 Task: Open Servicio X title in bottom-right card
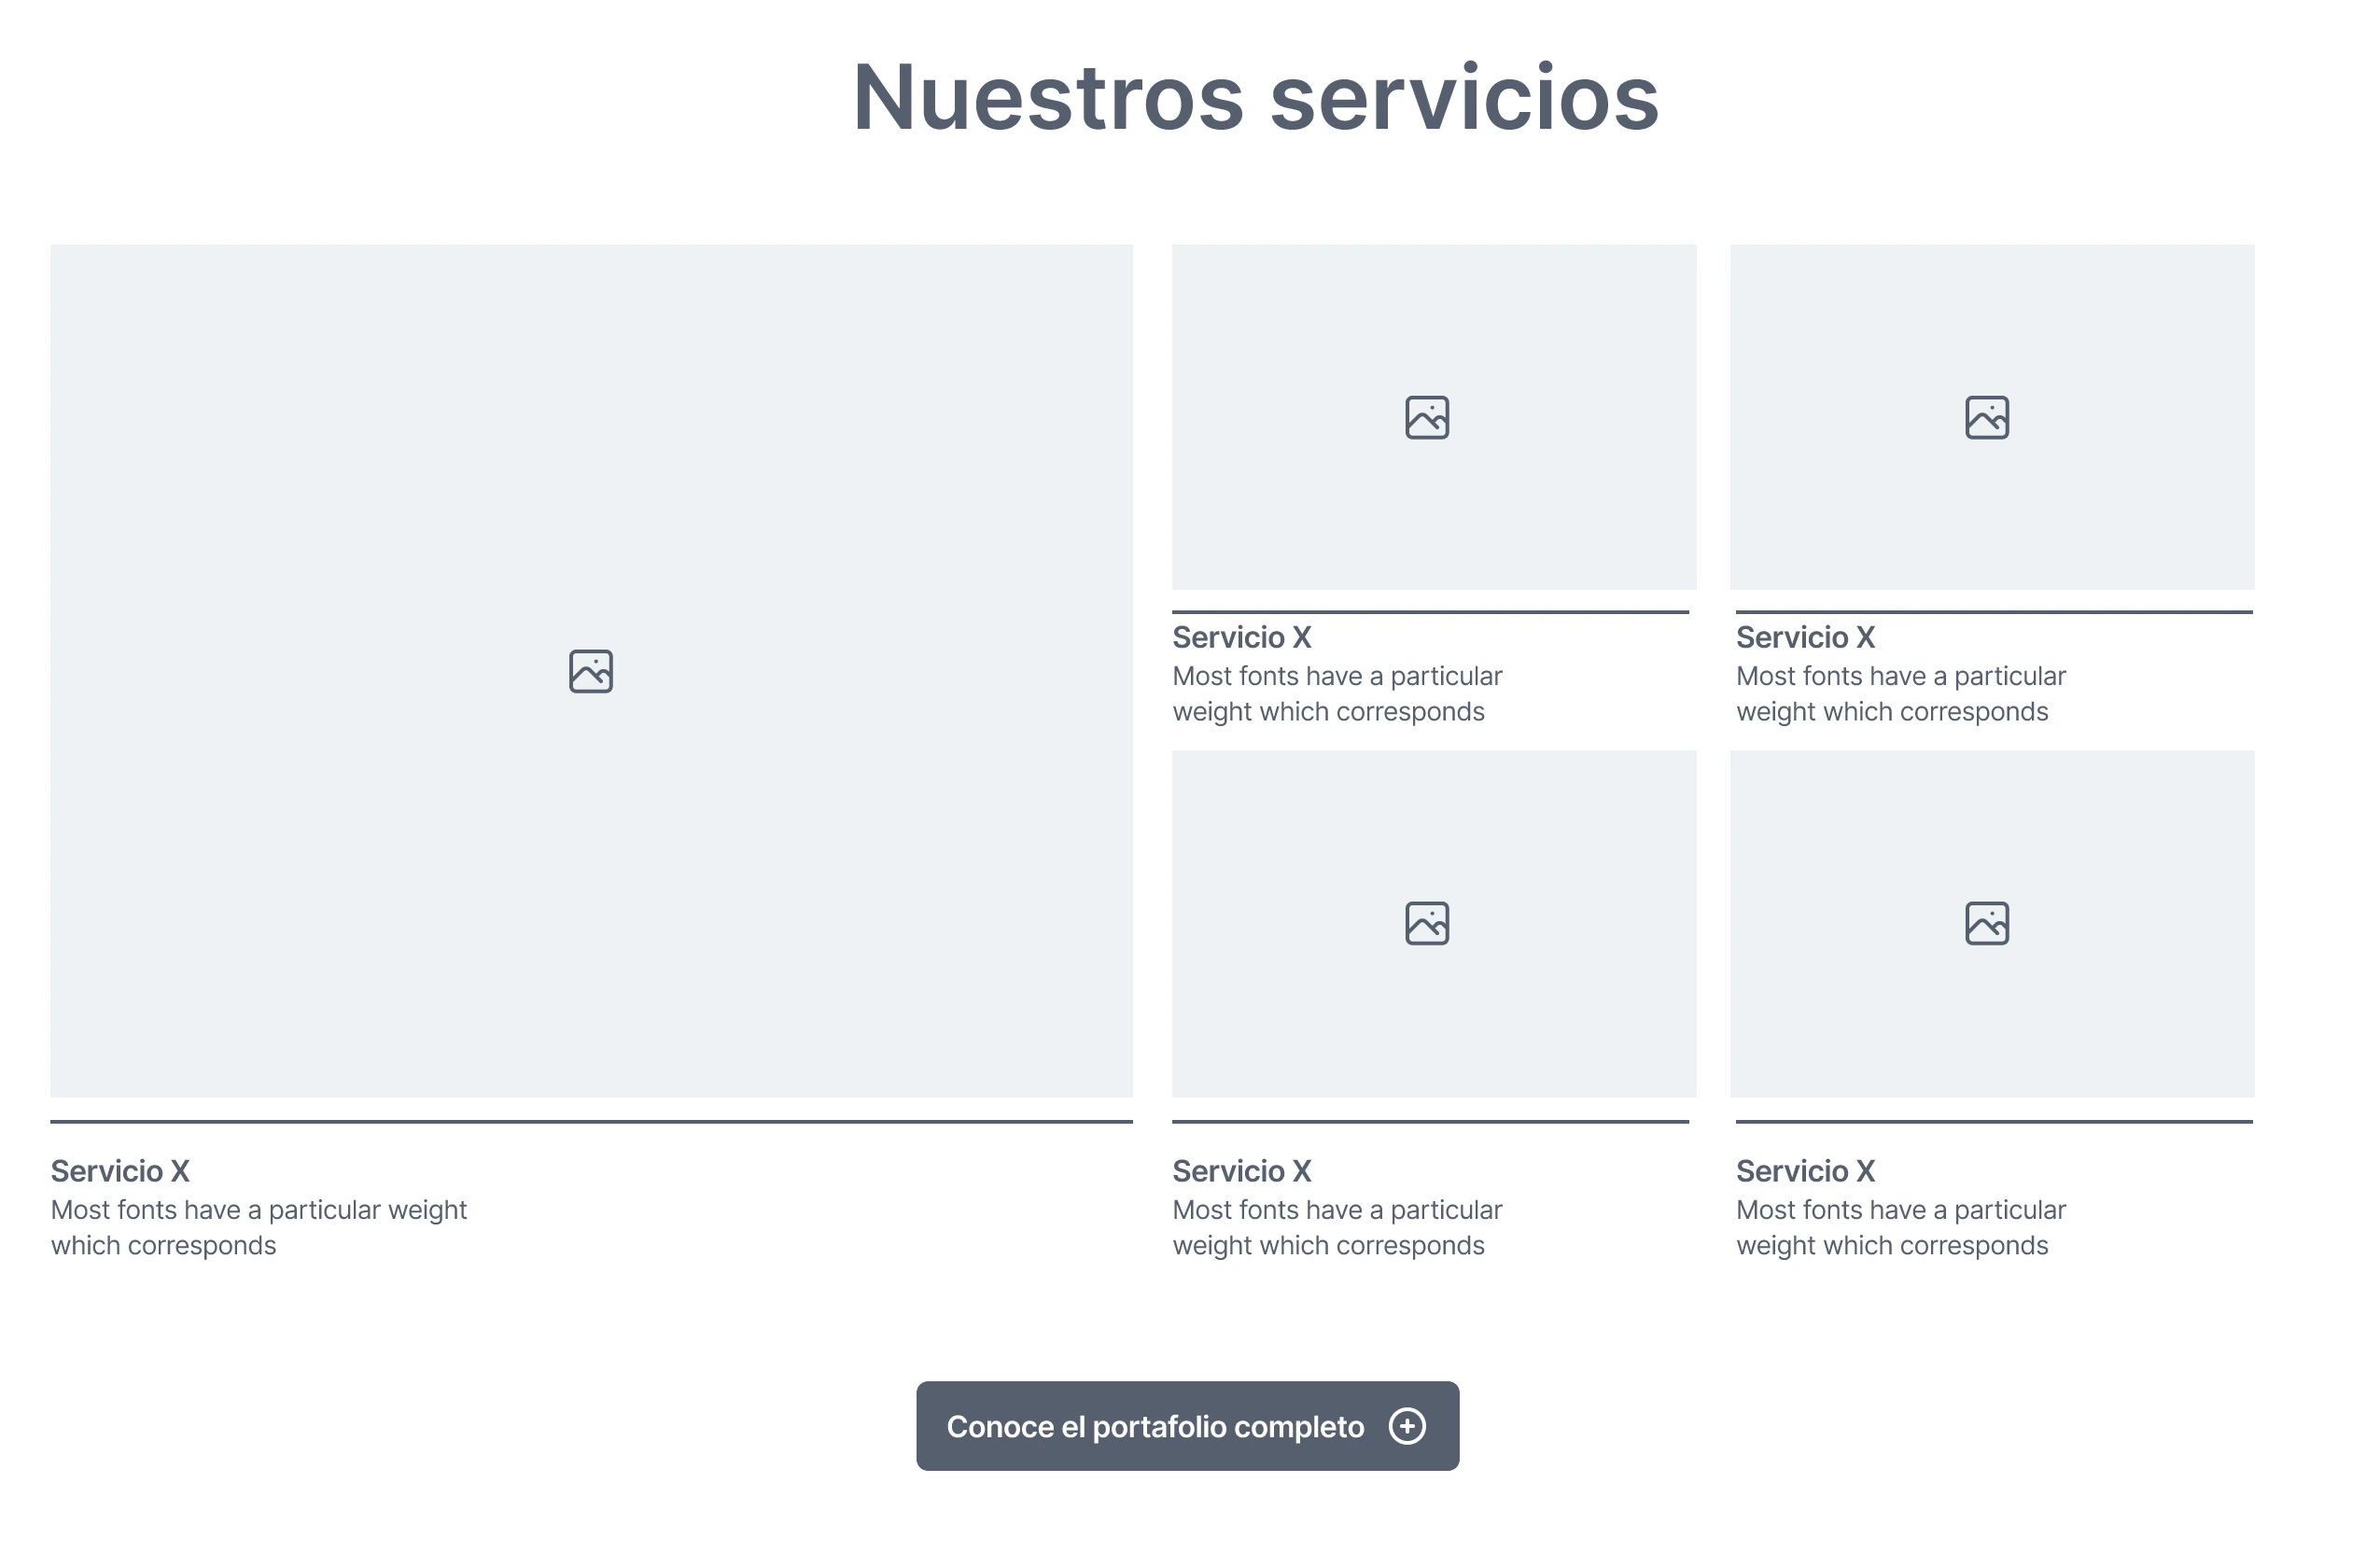[x=1805, y=1171]
